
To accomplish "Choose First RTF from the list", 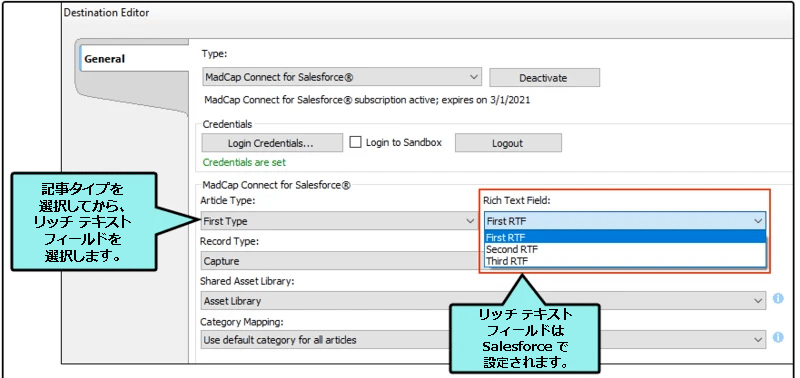I will (625, 237).
